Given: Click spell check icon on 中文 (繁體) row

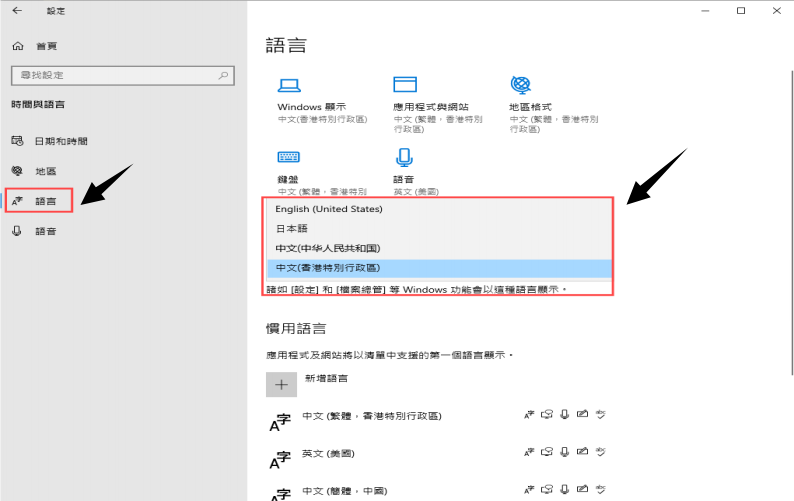Looking at the screenshot, I should 601,414.
